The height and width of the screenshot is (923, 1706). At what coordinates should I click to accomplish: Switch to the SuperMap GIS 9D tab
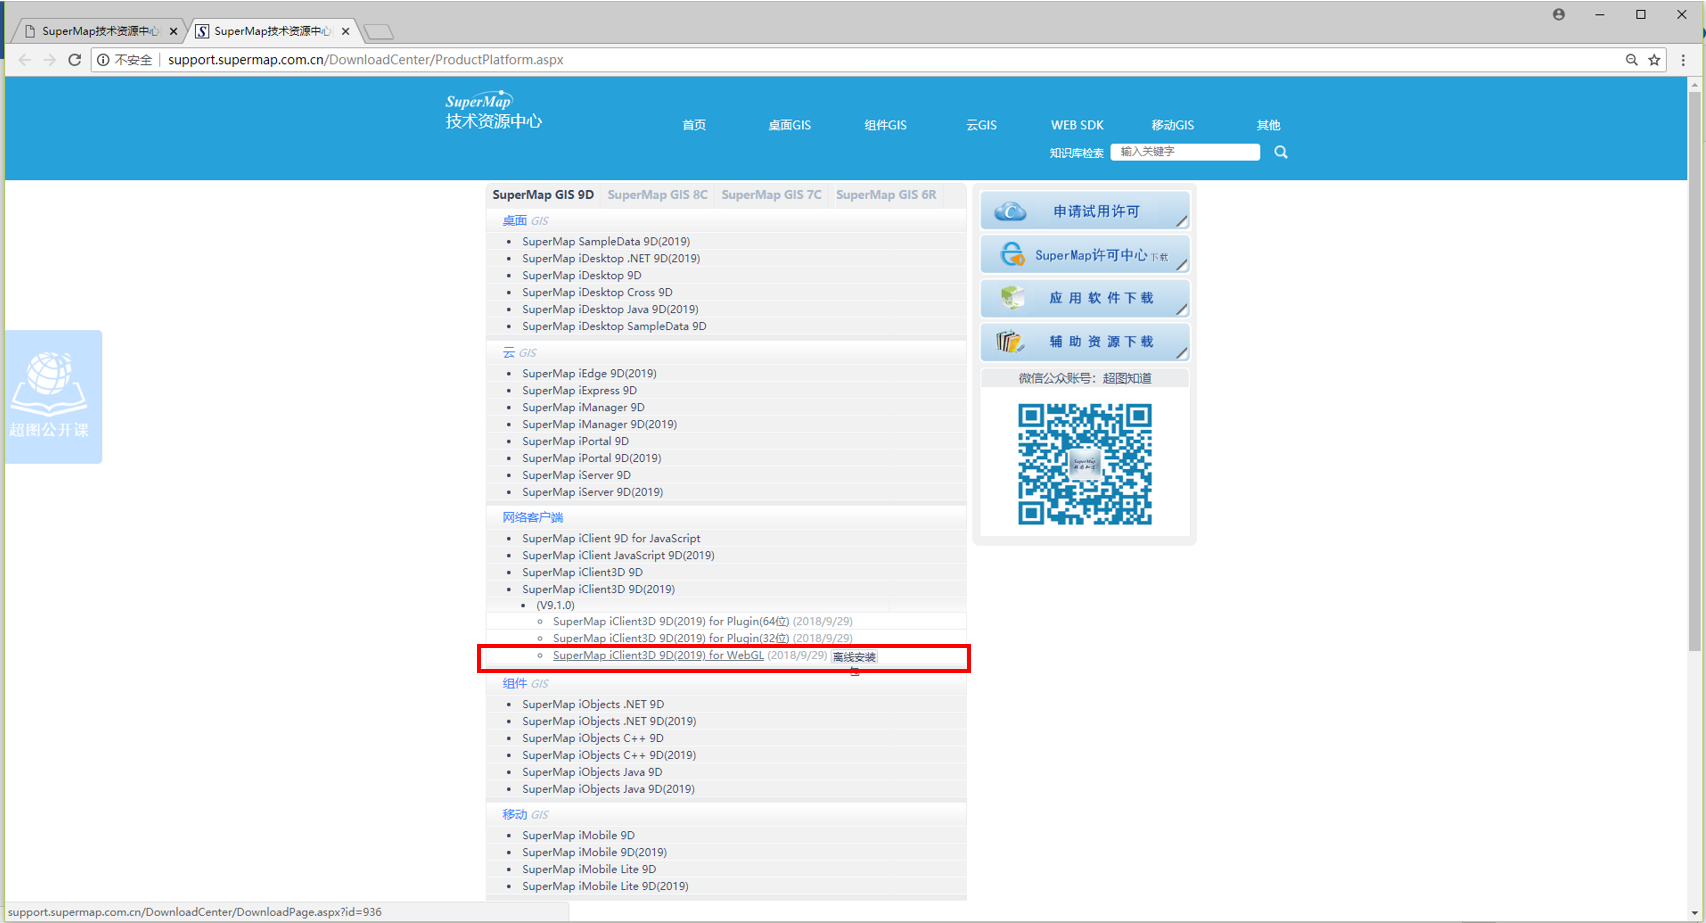pos(543,195)
